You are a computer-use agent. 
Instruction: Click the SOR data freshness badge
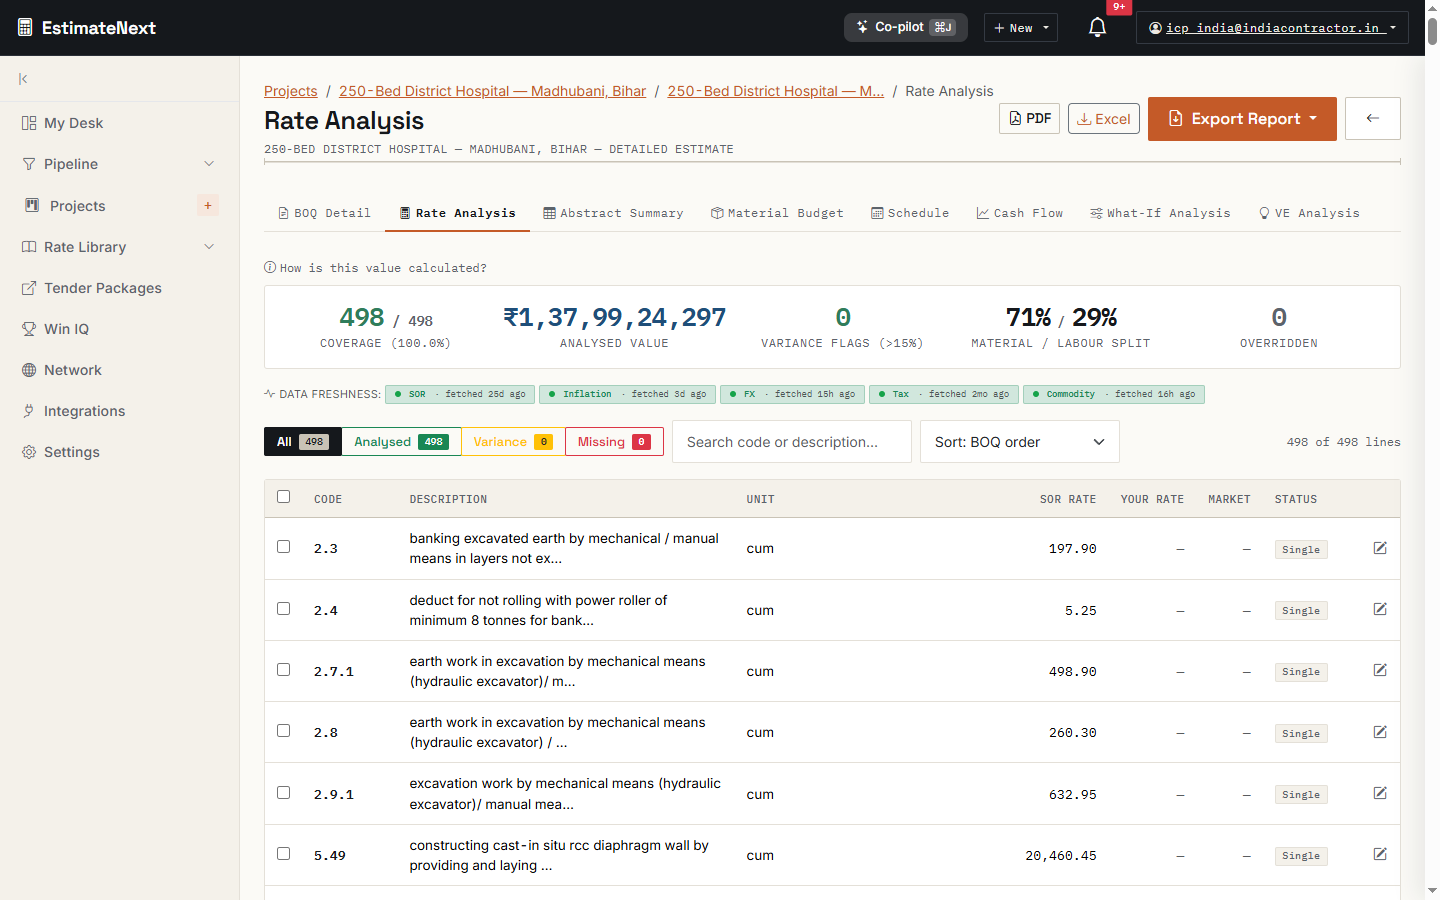pyautogui.click(x=460, y=394)
